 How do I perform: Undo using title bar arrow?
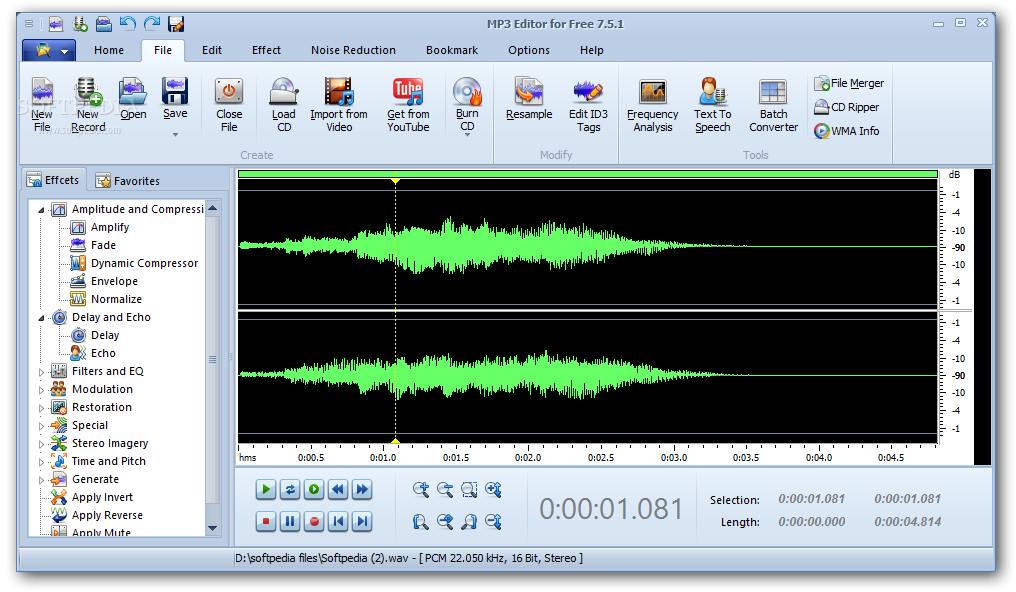click(128, 24)
